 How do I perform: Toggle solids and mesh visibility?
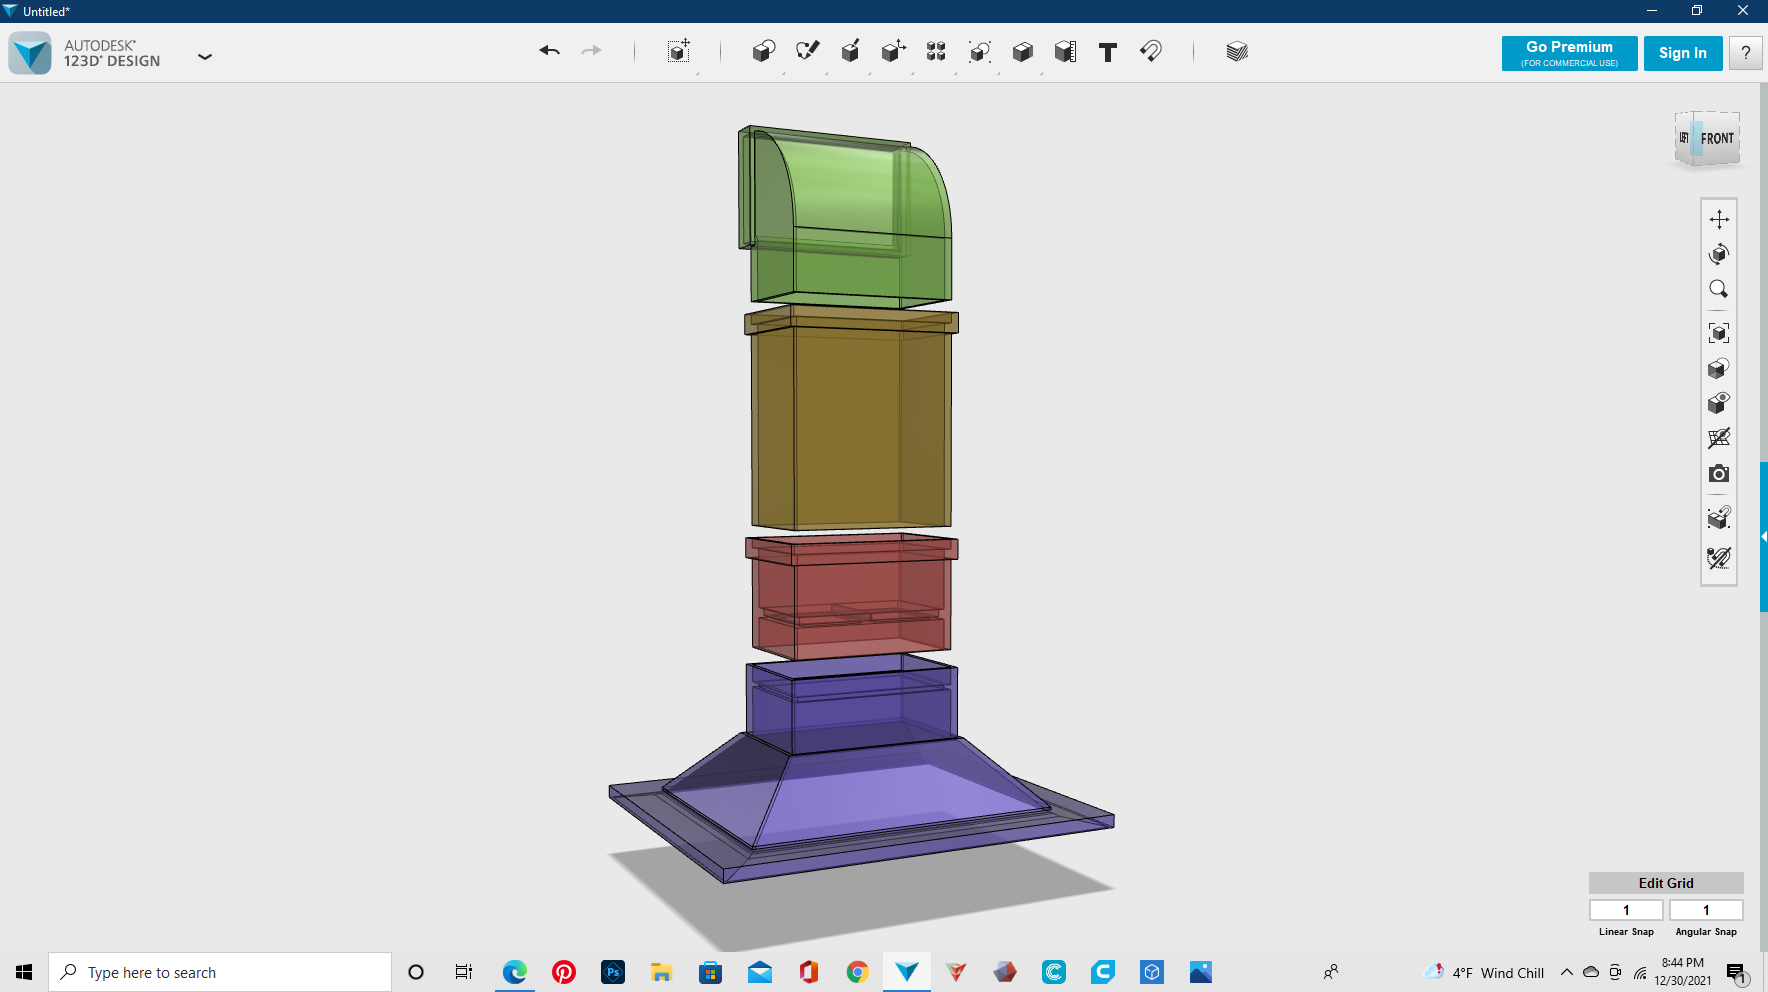[x=1719, y=403]
